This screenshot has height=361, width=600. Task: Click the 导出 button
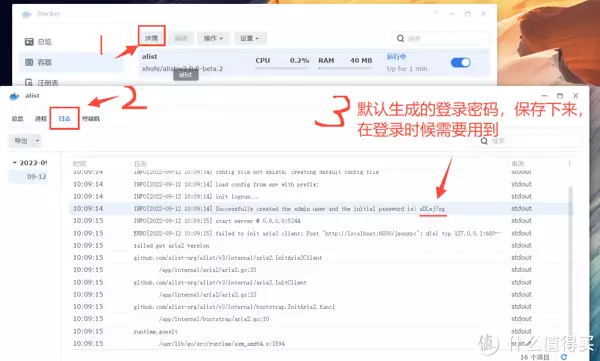click(x=21, y=141)
